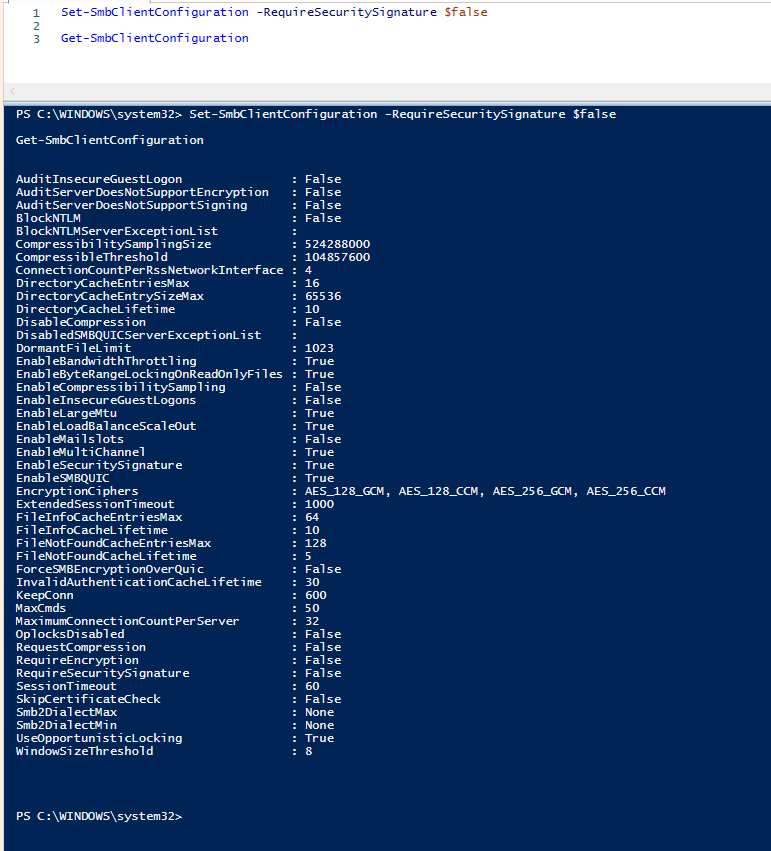Click the WindowSizeThreshold output row
The width and height of the screenshot is (771, 851).
coord(85,751)
